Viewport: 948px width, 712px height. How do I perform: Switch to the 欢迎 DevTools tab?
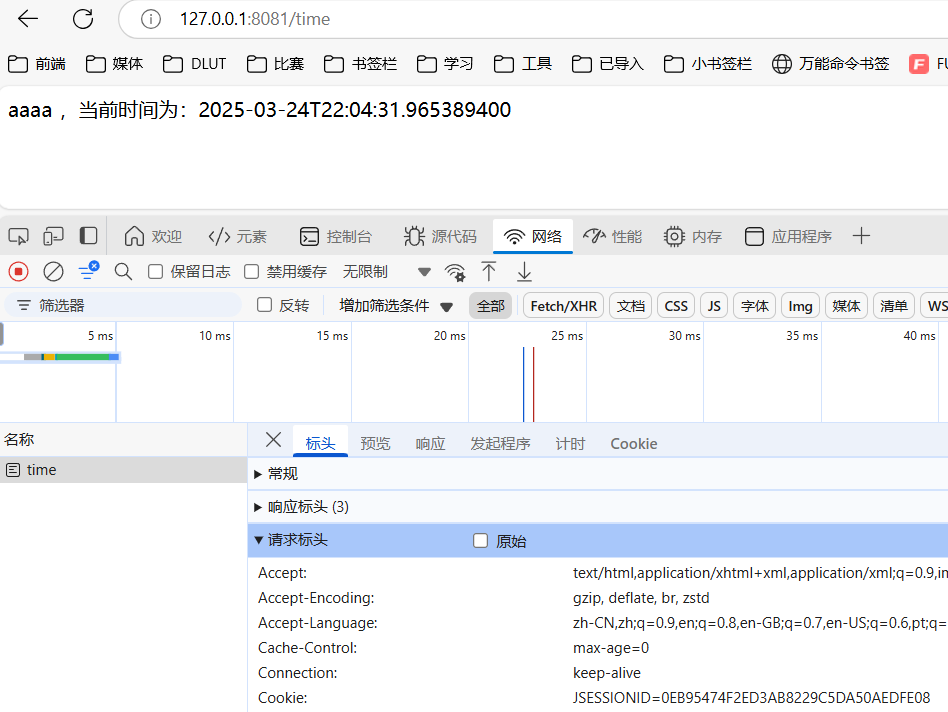click(153, 236)
